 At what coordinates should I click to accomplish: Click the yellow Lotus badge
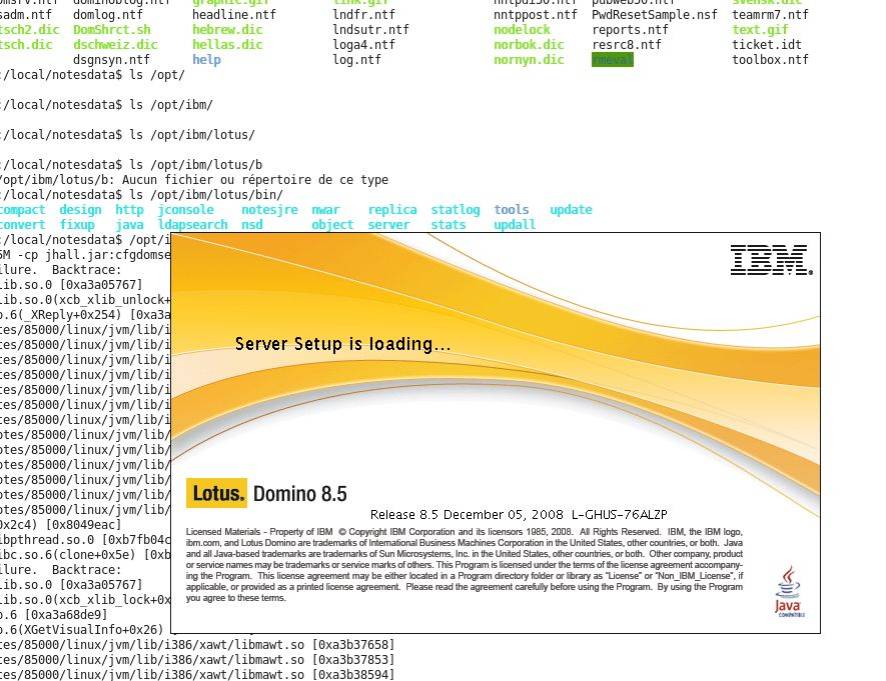pyautogui.click(x=217, y=493)
